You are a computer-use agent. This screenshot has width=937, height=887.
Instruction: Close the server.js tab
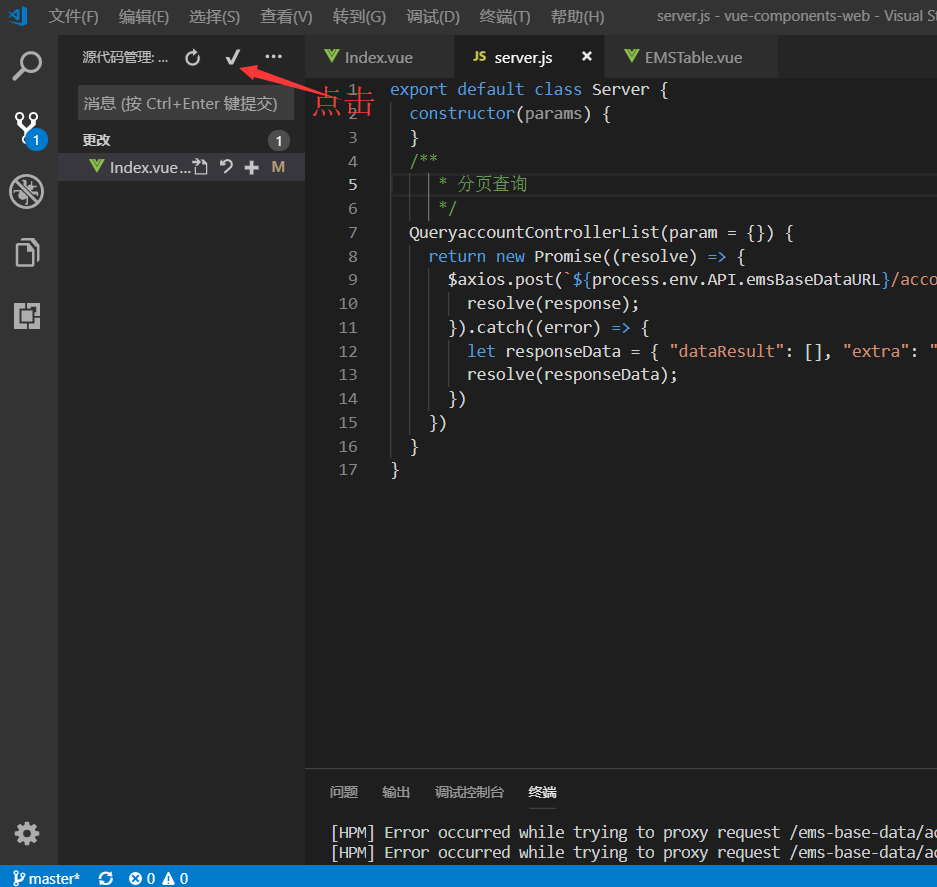click(587, 56)
